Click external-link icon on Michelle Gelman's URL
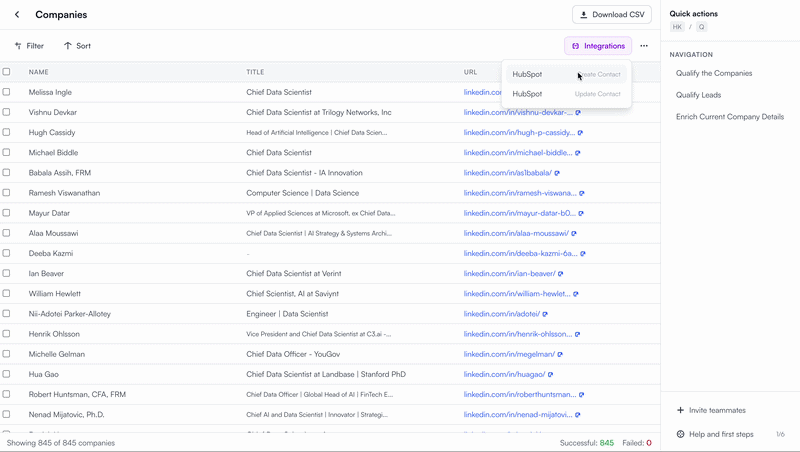Image resolution: width=800 pixels, height=452 pixels. tap(560, 355)
